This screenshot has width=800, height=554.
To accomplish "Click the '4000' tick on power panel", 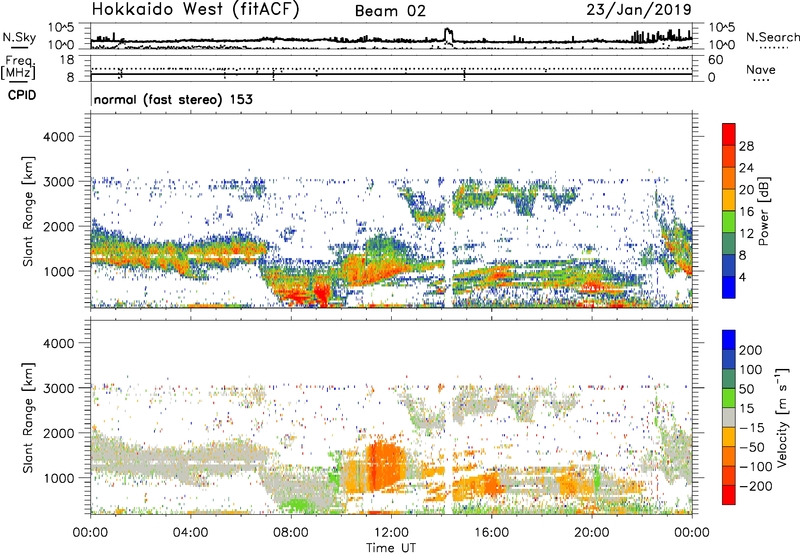I will pyautogui.click(x=58, y=137).
